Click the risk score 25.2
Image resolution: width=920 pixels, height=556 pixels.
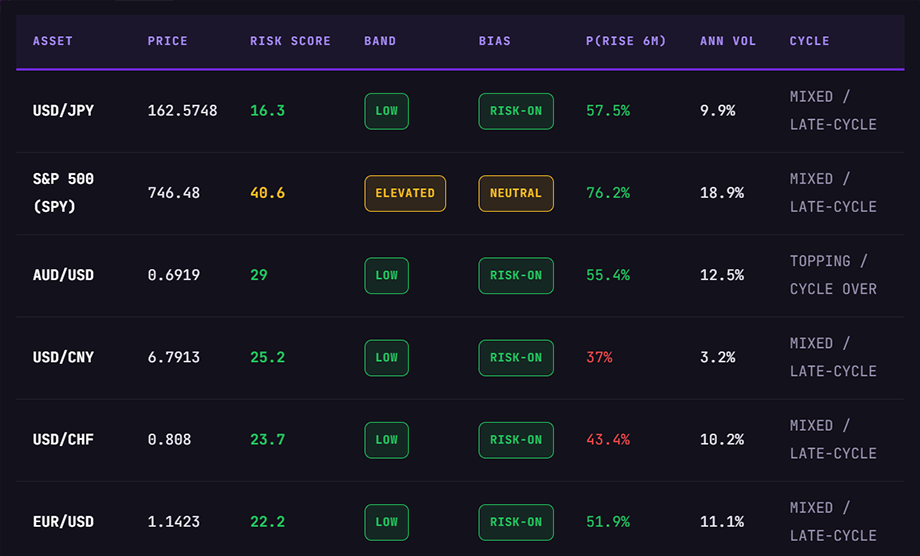268,357
